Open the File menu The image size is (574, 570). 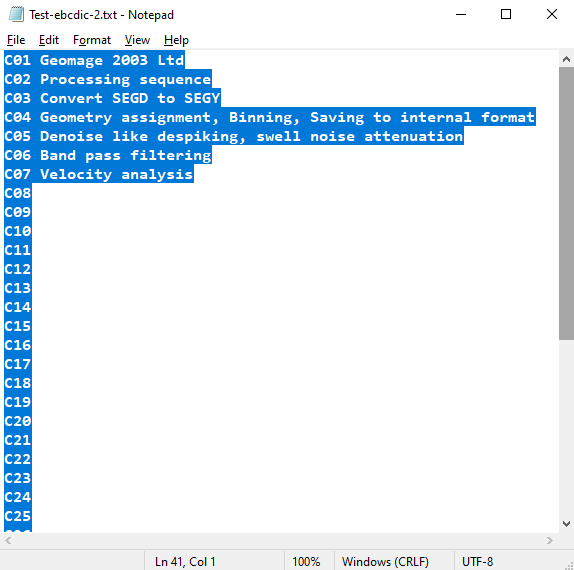click(16, 40)
